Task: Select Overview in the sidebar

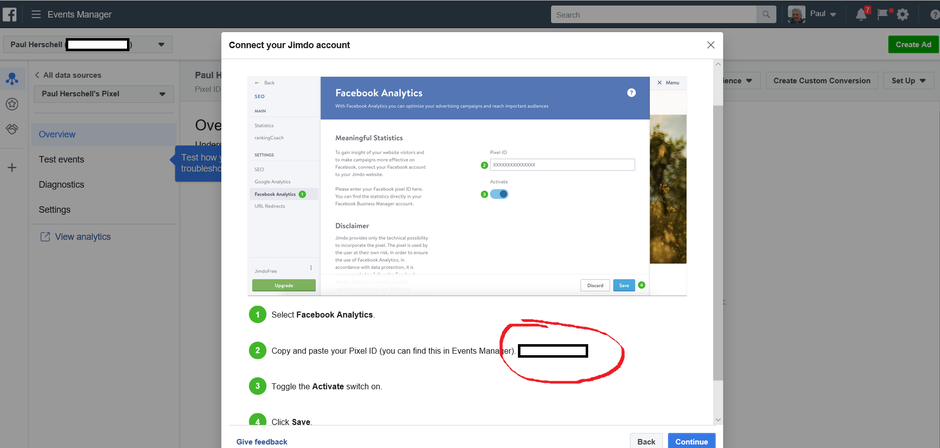Action: [x=104, y=134]
